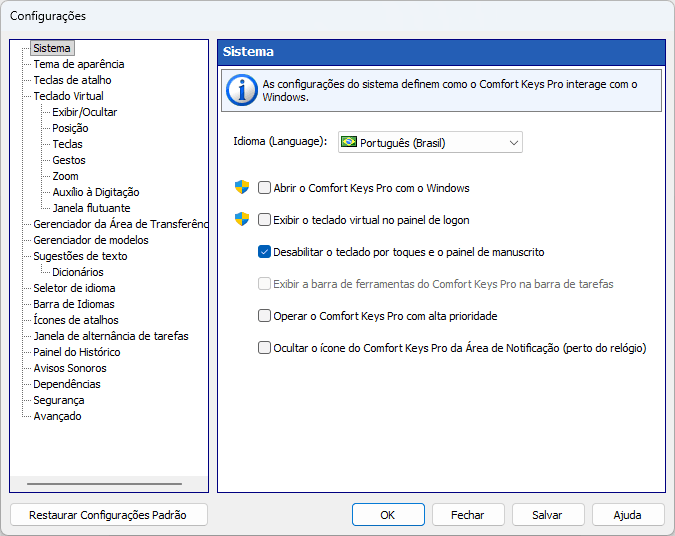The width and height of the screenshot is (675, 536).
Task: Open Barra de Idiomas settings
Action: tap(74, 304)
